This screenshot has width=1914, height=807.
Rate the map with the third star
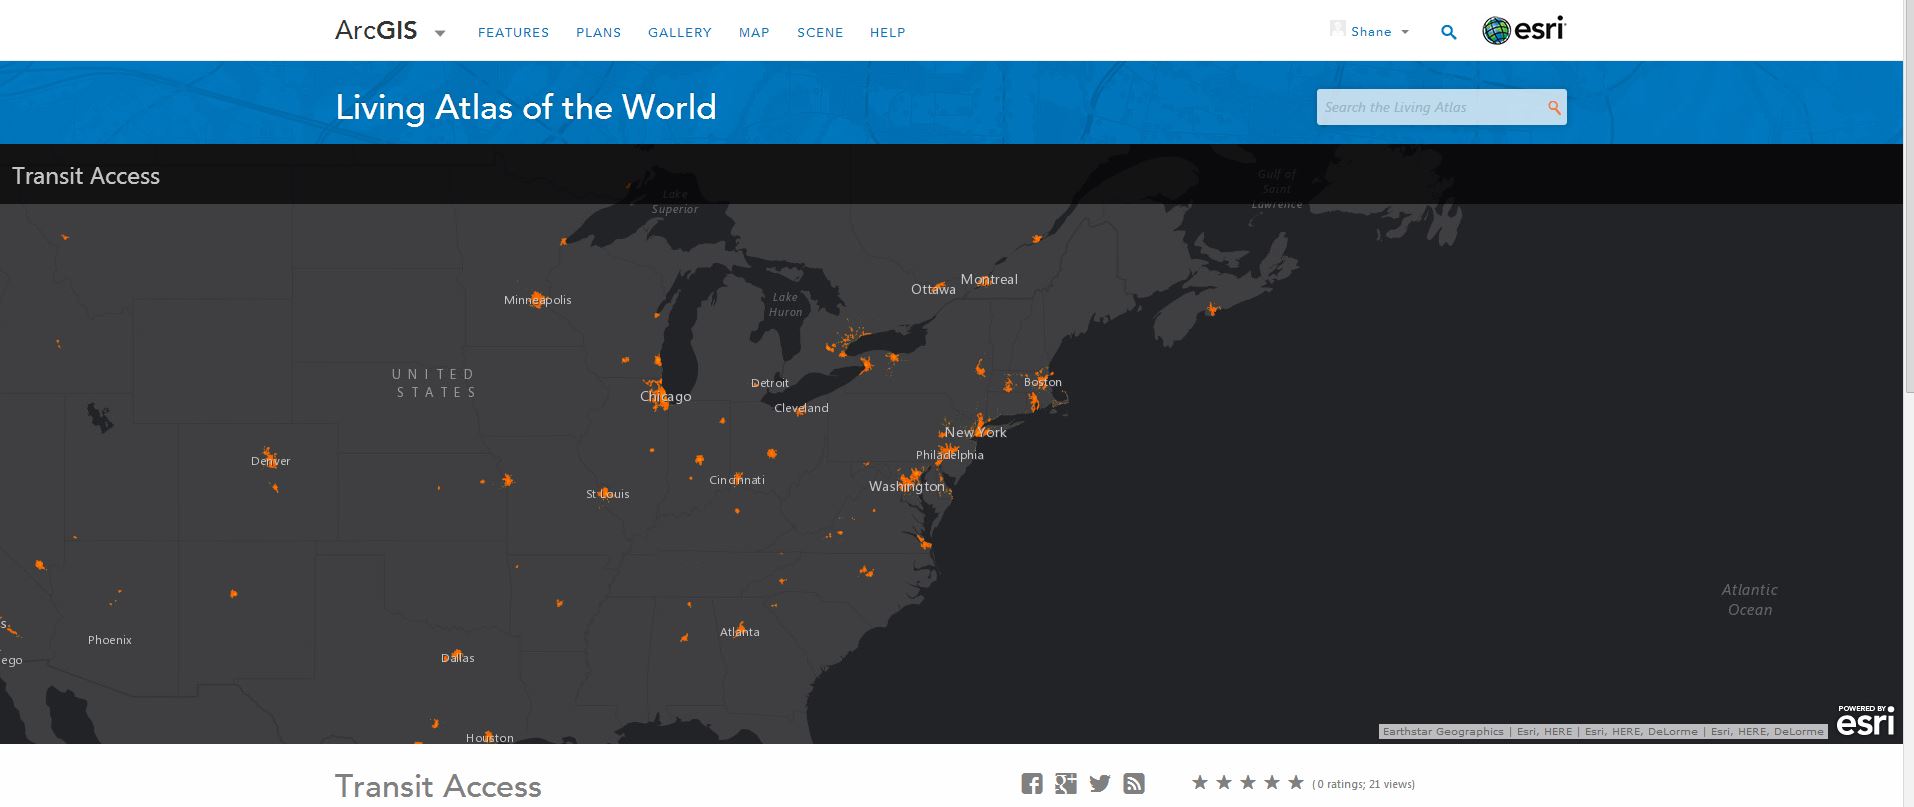[1248, 782]
